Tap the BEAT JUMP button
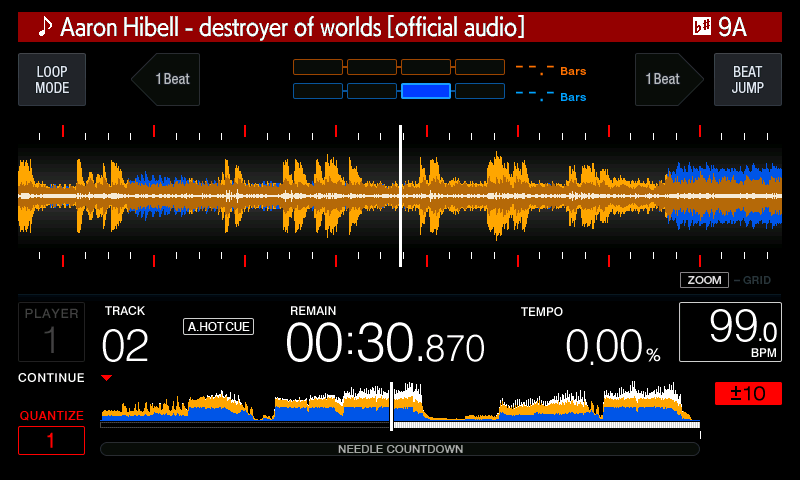Screen dimensions: 800x480 point(747,80)
